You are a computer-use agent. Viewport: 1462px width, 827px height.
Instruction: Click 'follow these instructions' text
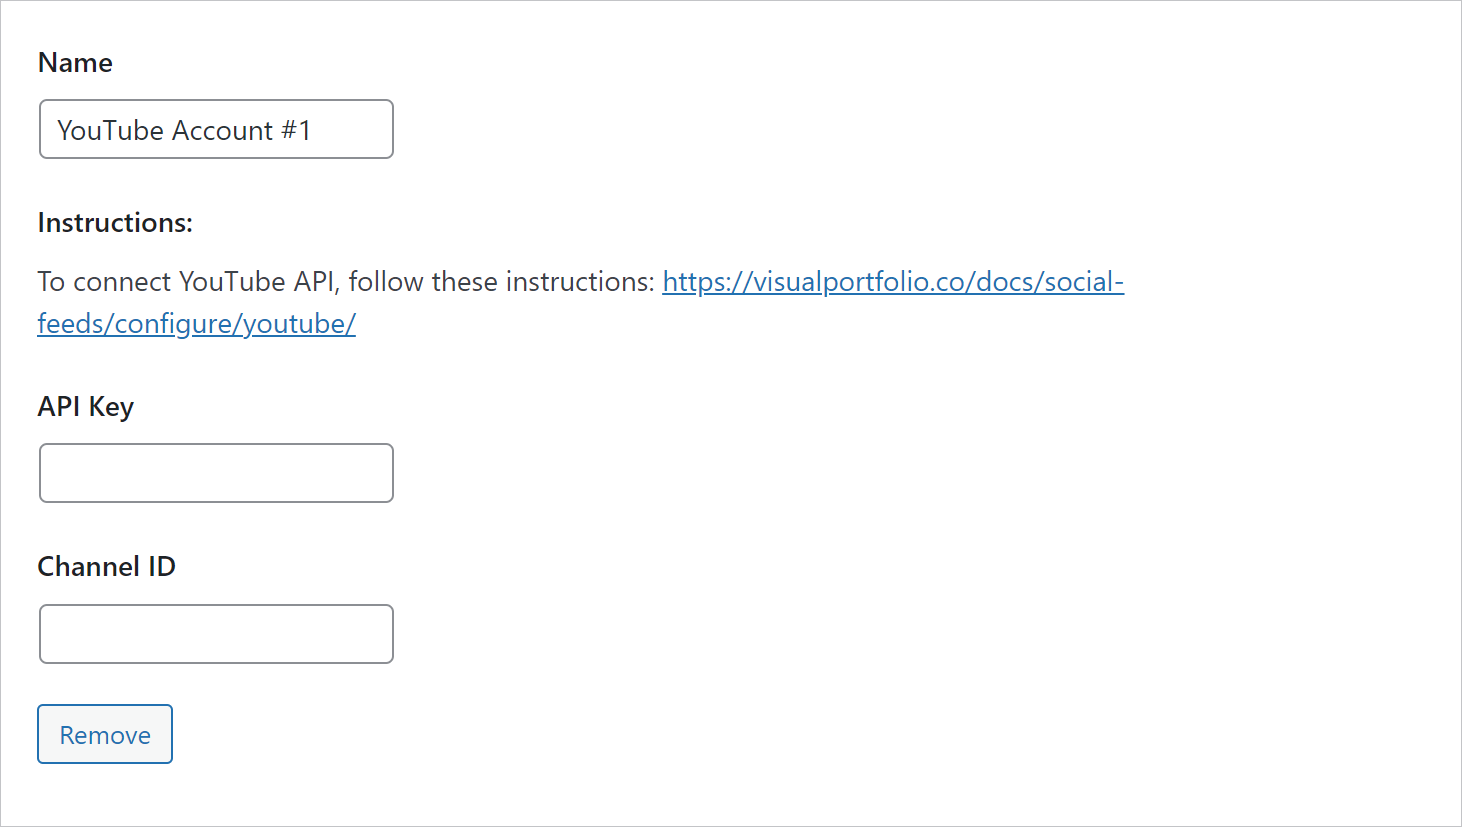pyautogui.click(x=499, y=282)
